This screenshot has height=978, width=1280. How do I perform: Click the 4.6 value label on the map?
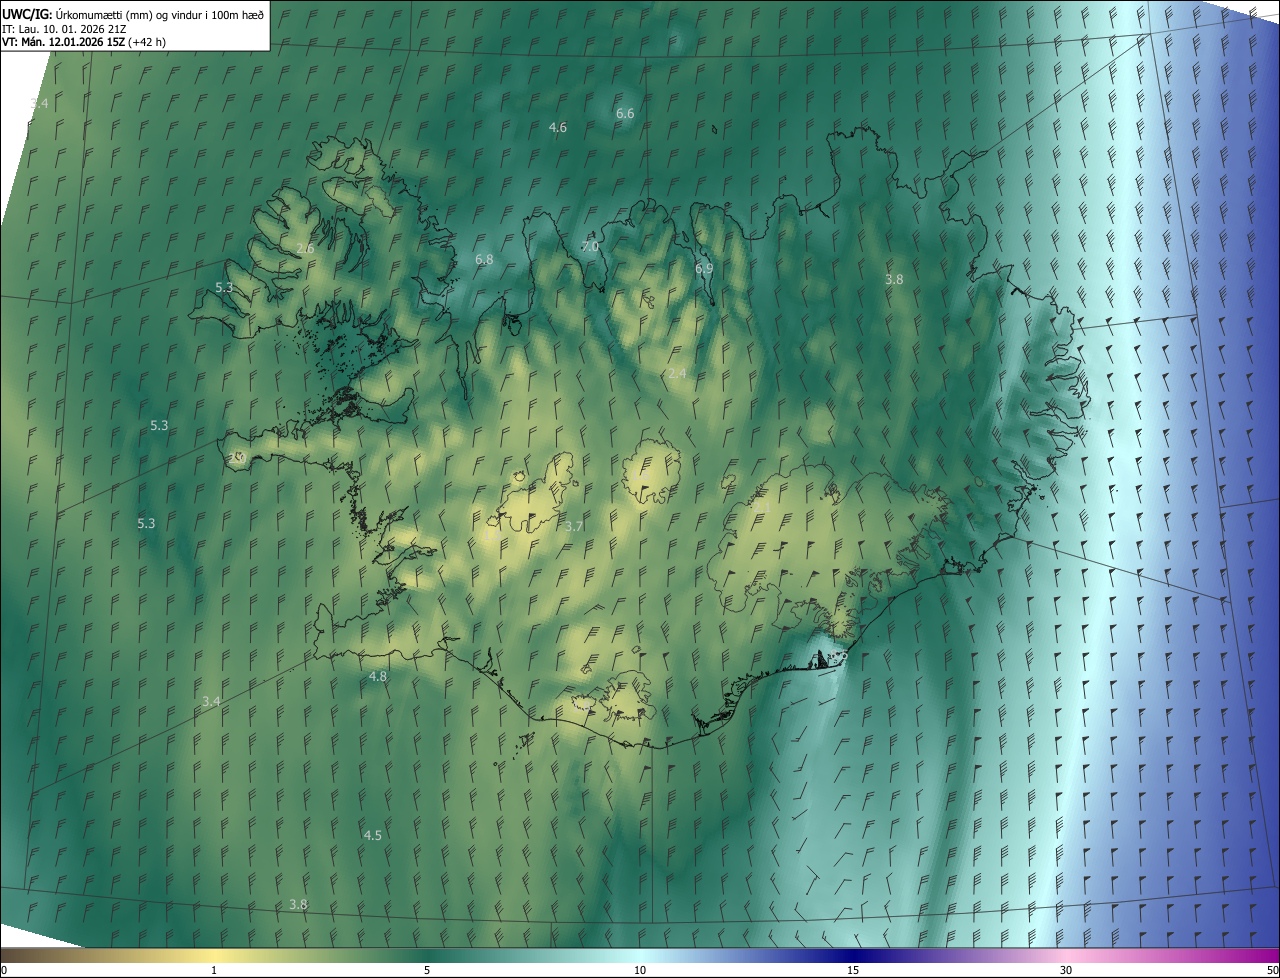coord(558,127)
